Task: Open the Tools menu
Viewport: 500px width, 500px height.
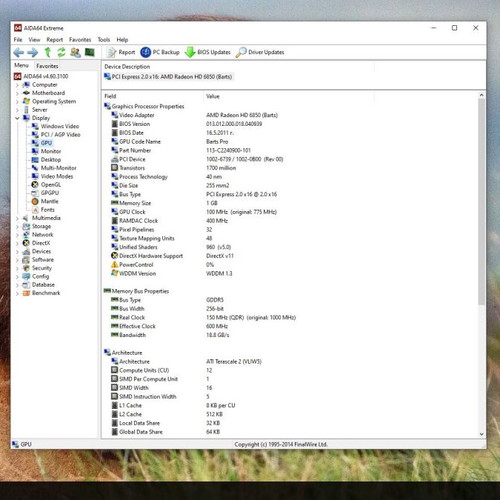Action: coord(104,39)
